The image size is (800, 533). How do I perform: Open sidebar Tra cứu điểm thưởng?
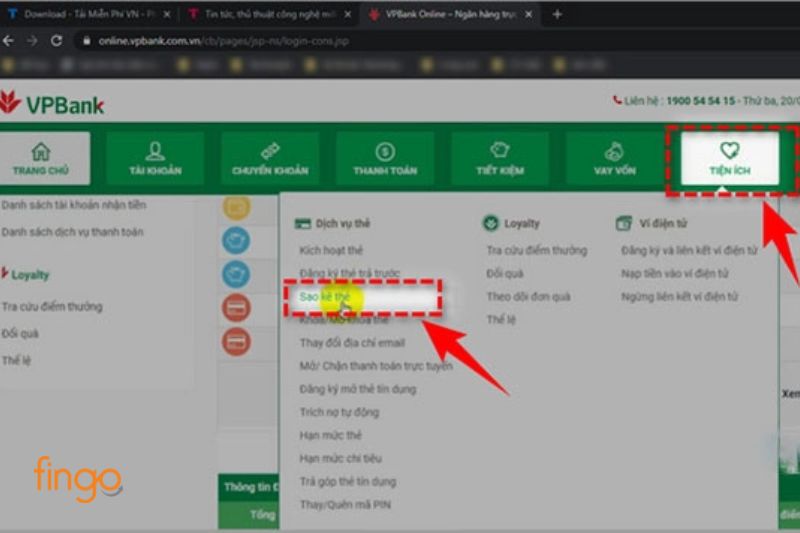pos(52,307)
